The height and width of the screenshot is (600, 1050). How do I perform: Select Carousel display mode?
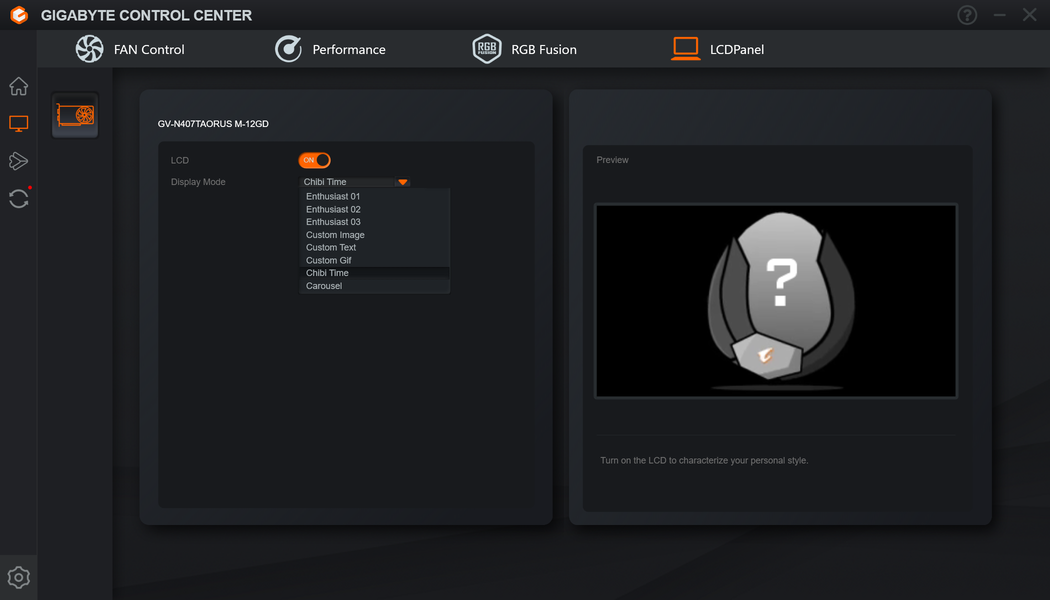tap(374, 286)
